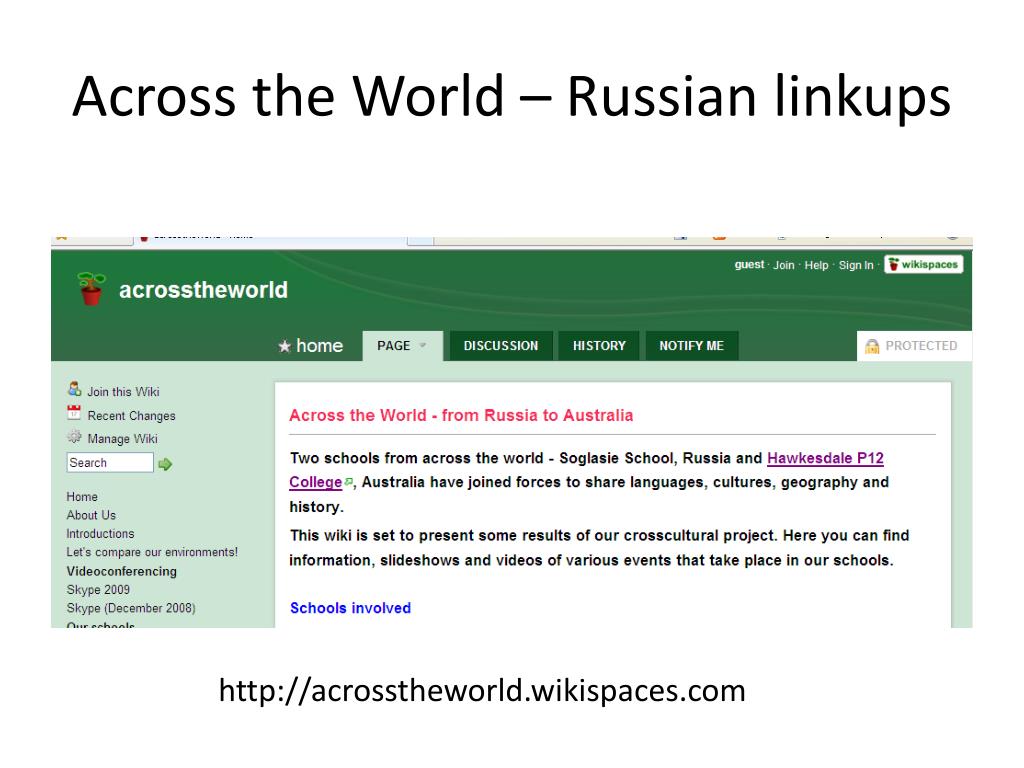
Task: Open the PAGE tab
Action: (x=402, y=345)
